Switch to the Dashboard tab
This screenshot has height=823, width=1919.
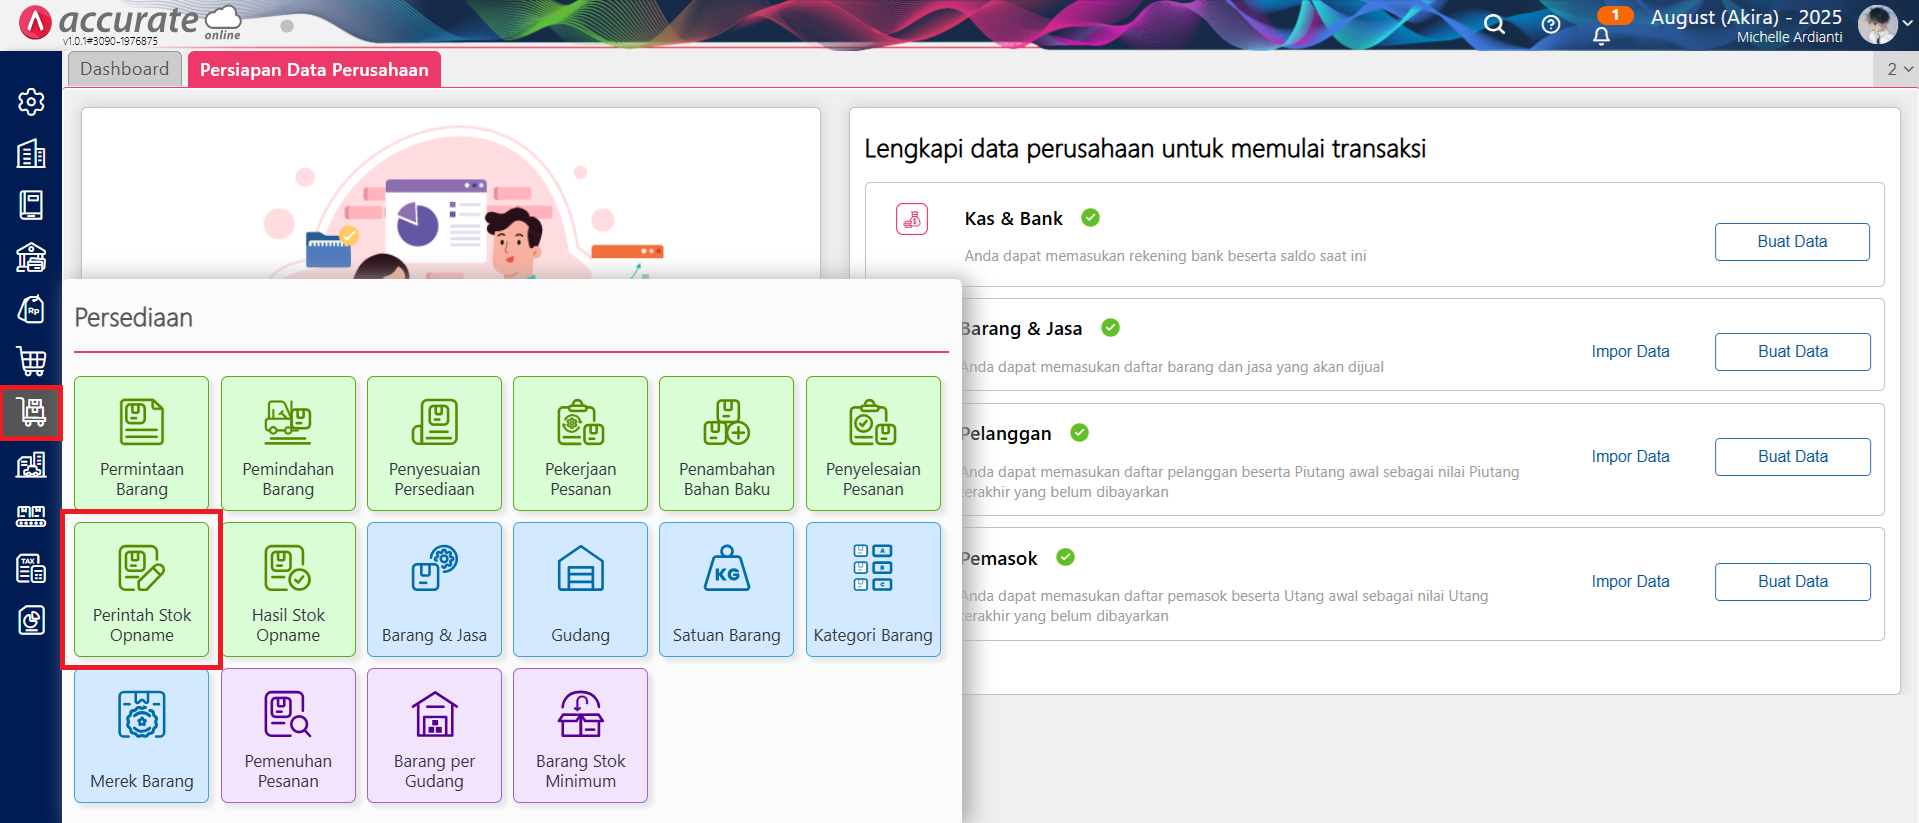[125, 69]
